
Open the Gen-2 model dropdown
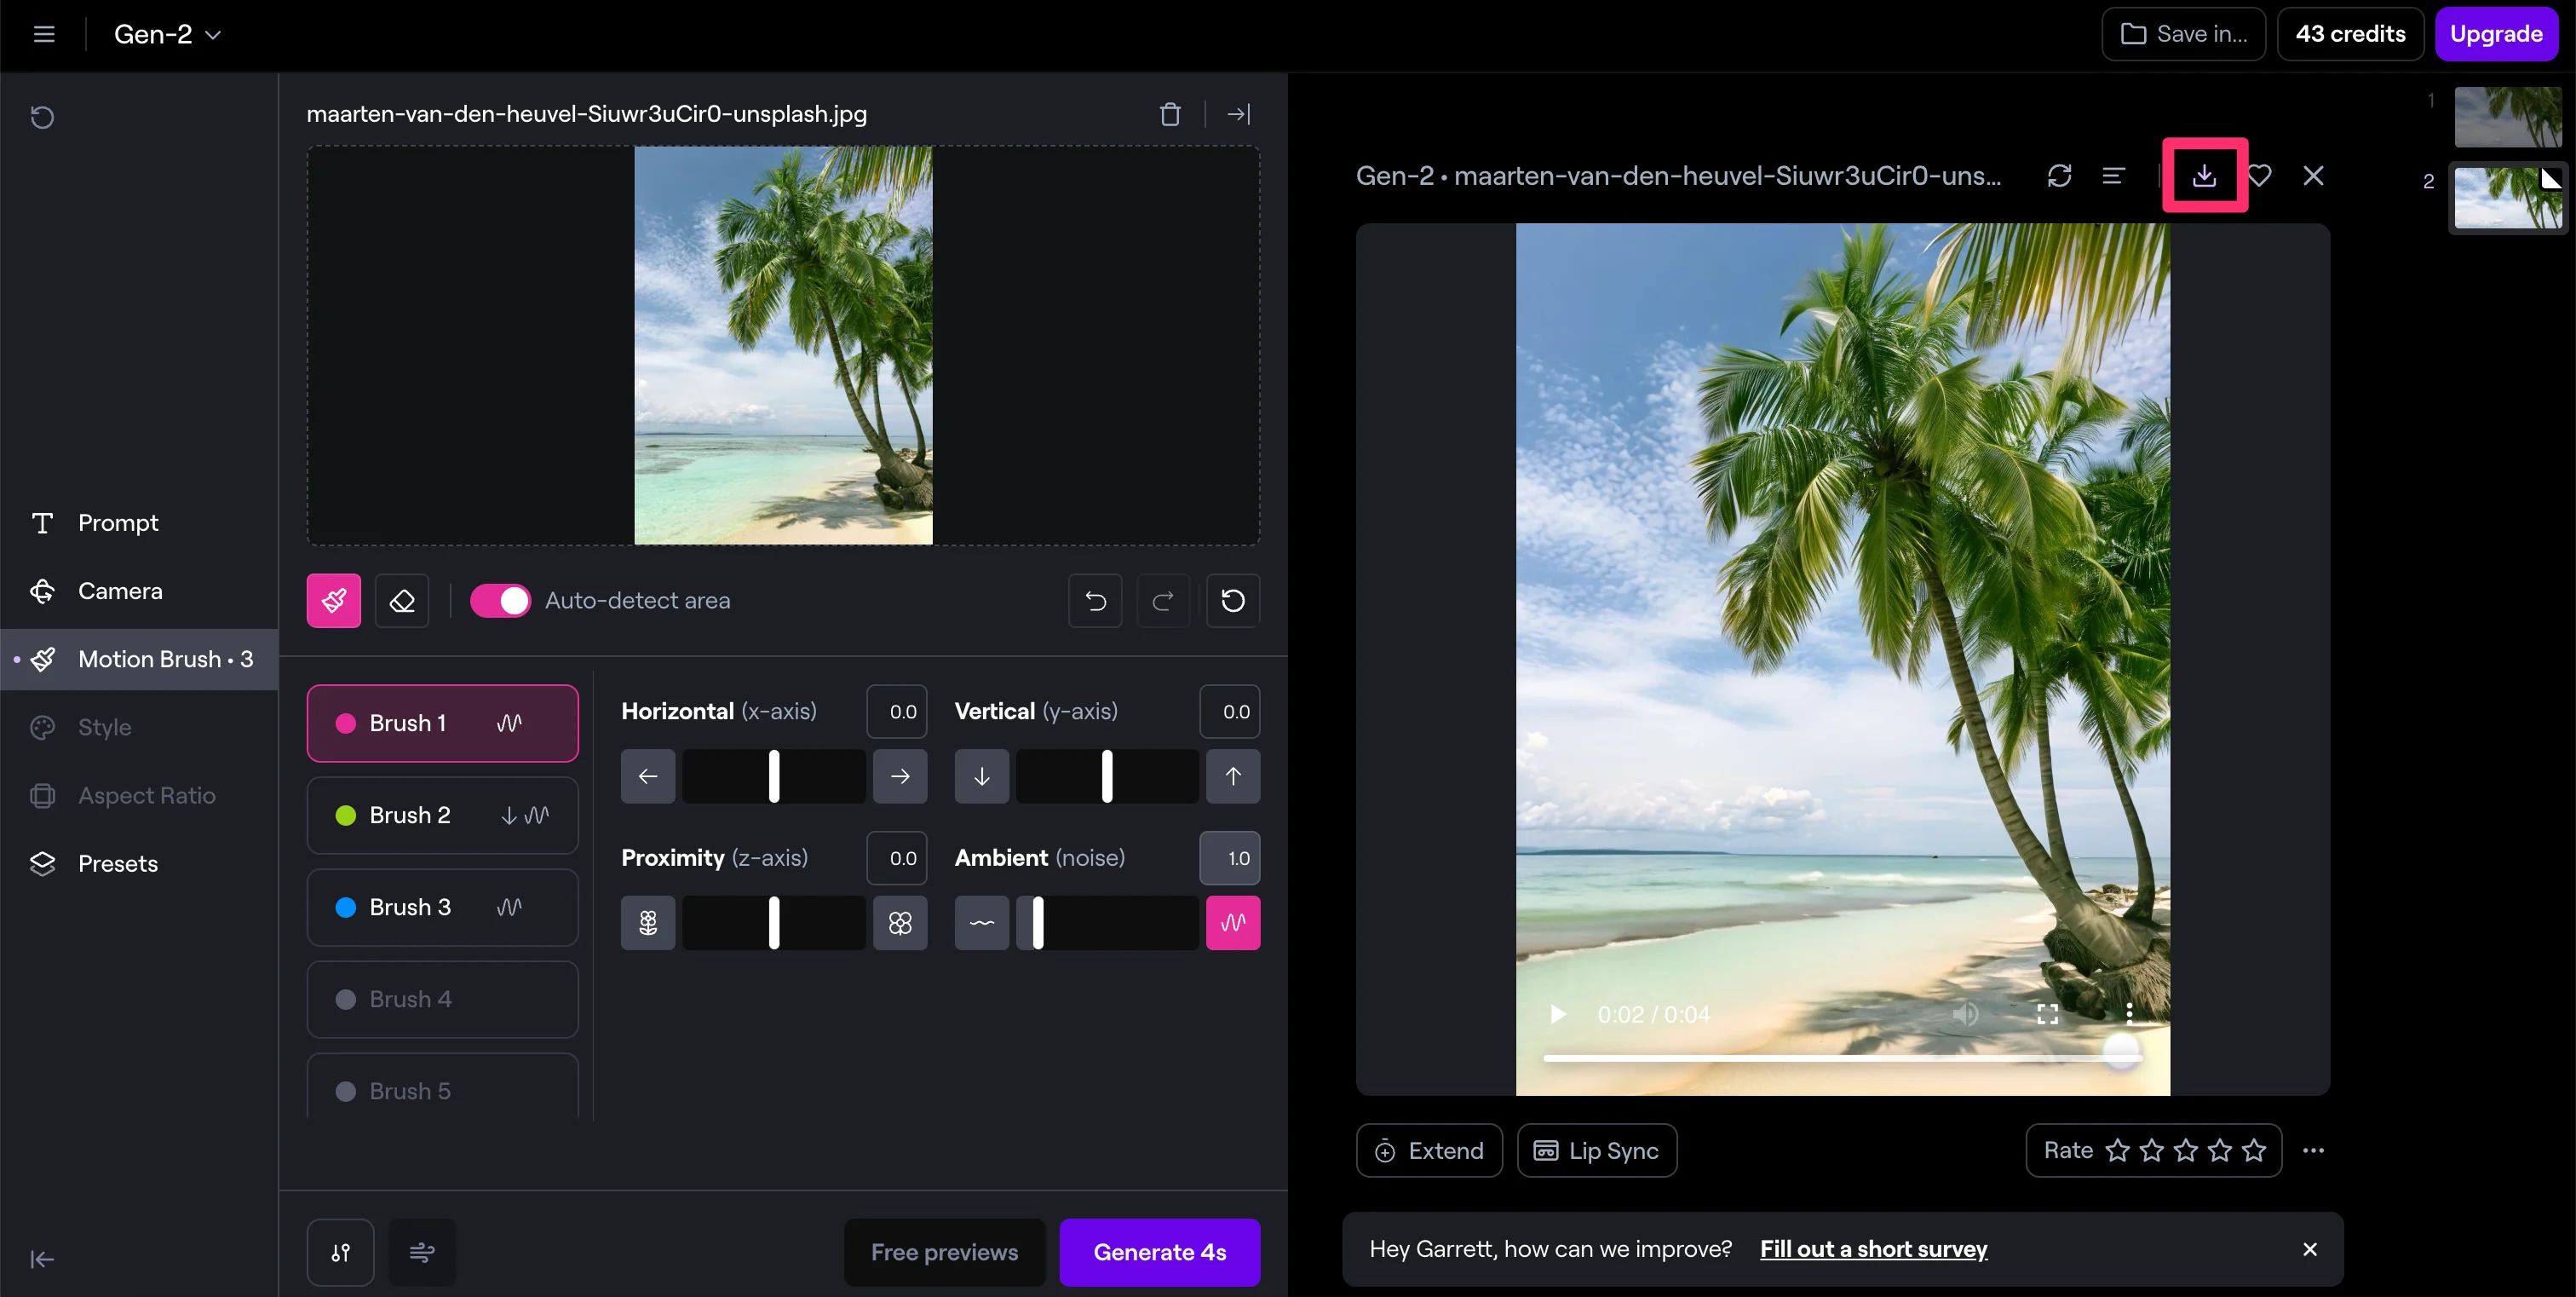click(167, 34)
